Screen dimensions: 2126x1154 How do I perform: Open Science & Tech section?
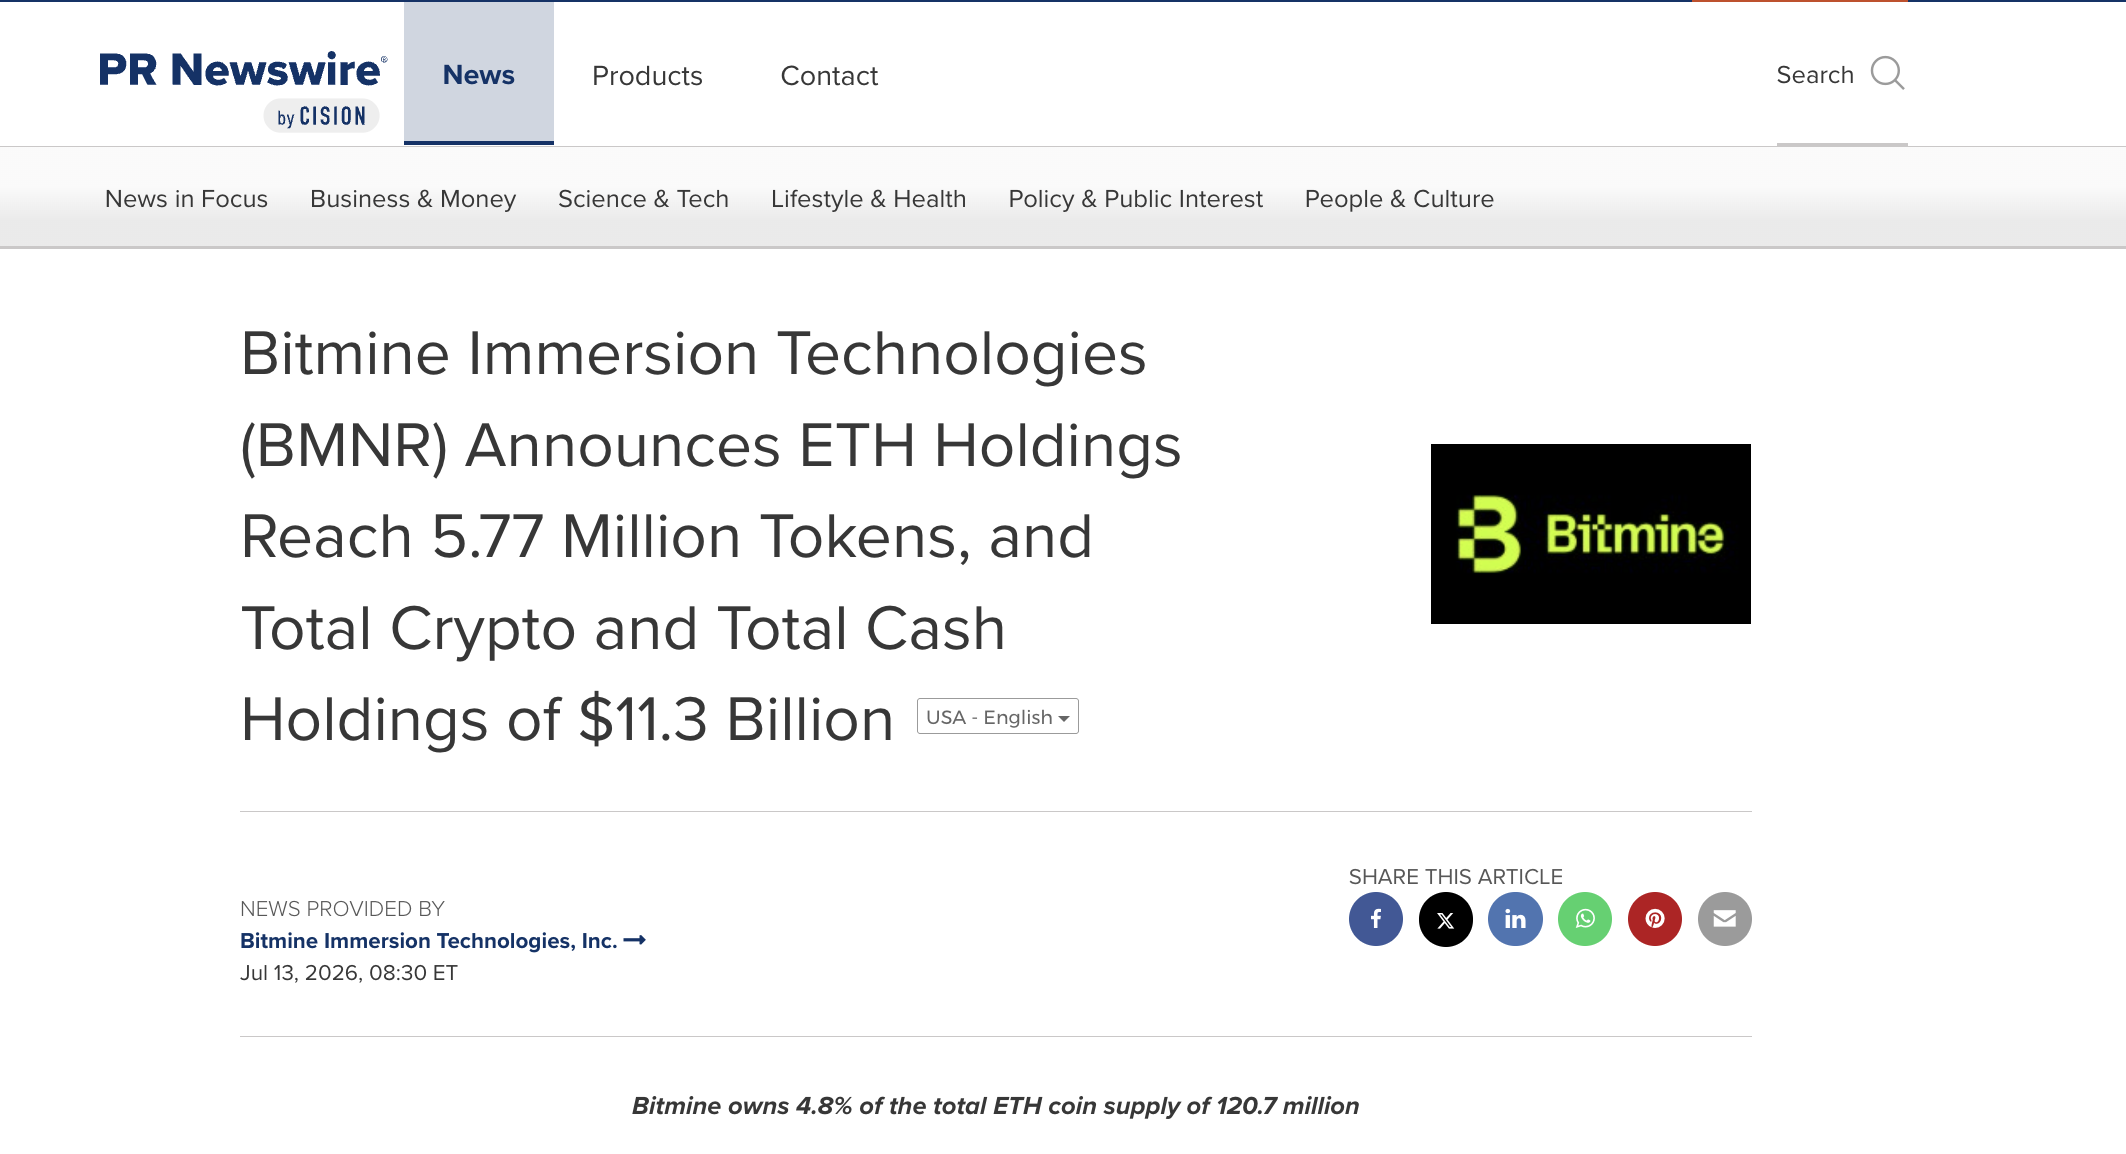[643, 199]
